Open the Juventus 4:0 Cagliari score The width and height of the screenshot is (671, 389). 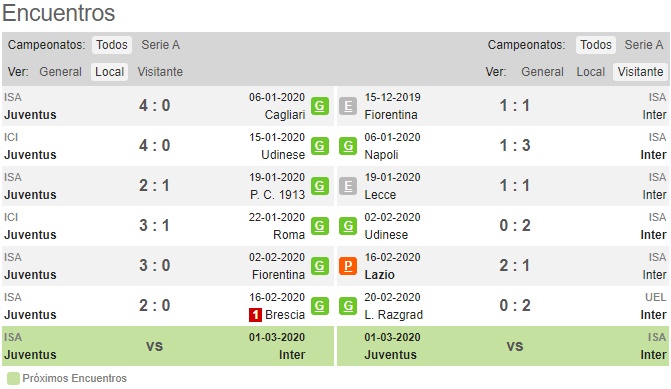[x=154, y=106]
